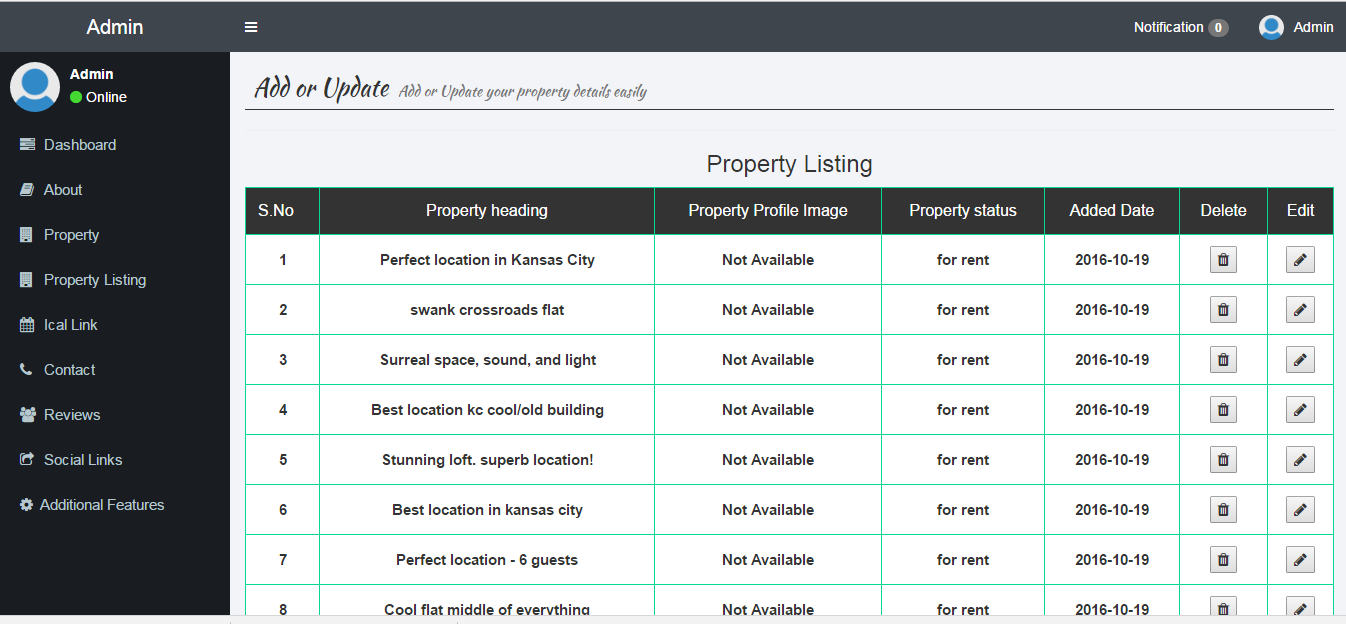
Task: Click pencil icon for row 6
Action: click(1299, 510)
